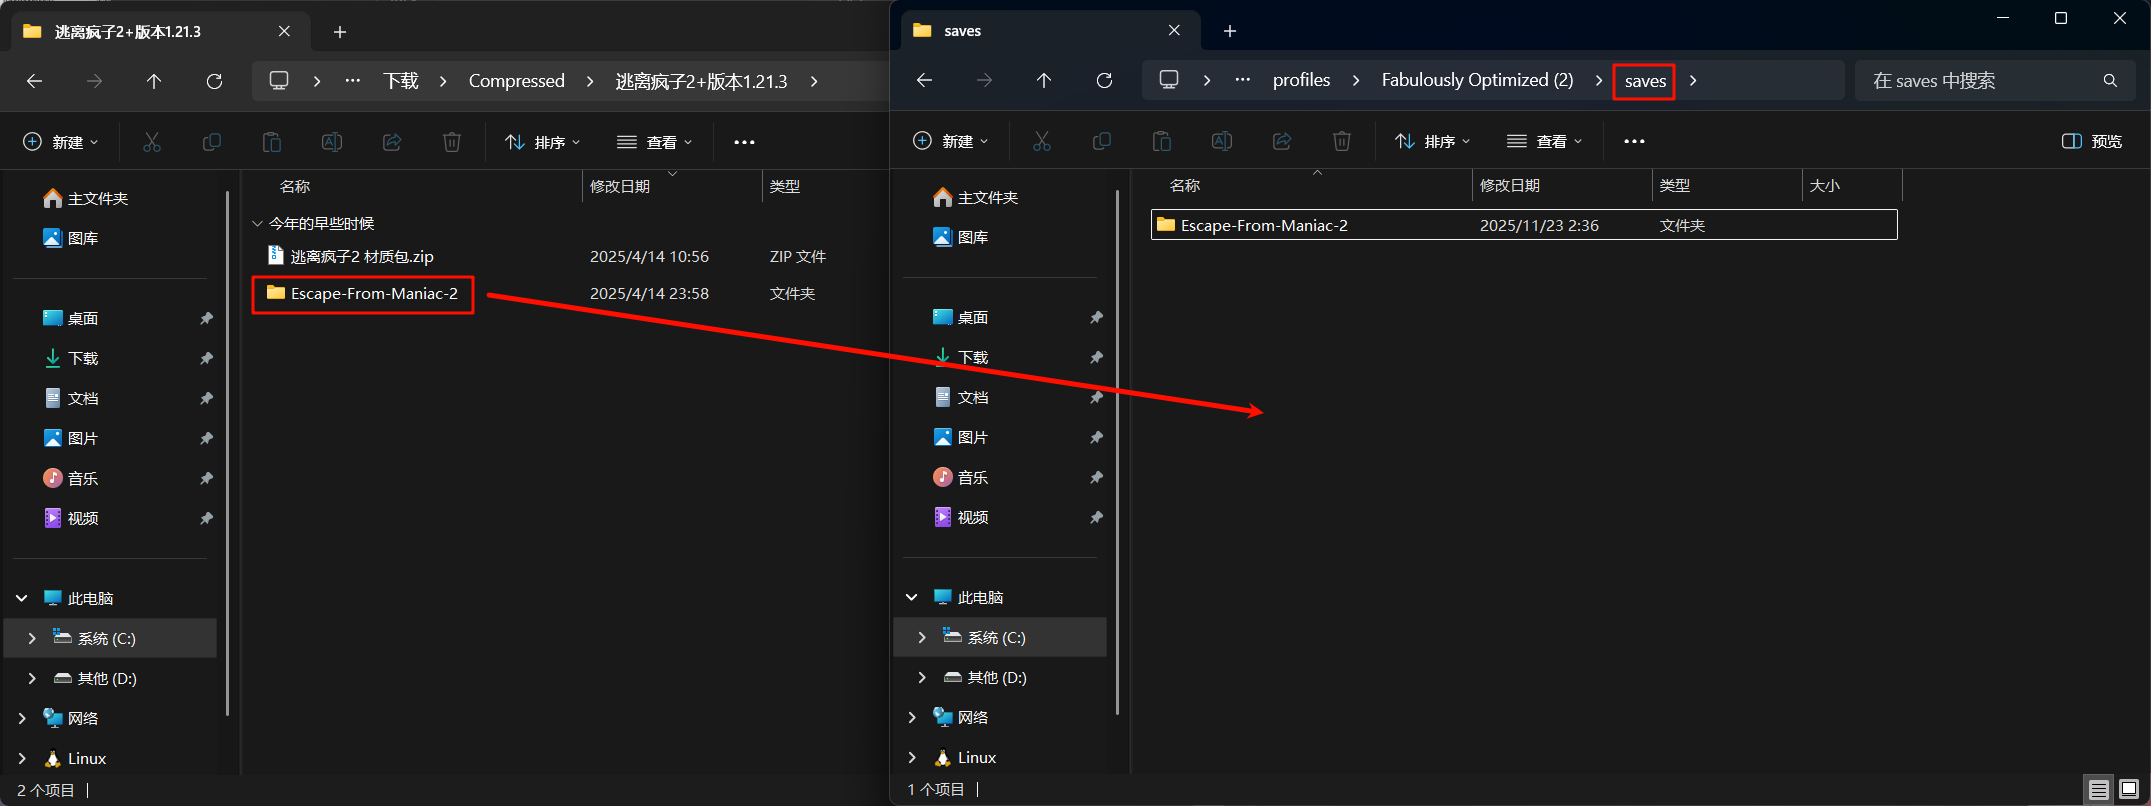Click the up-directory arrow in the left window
The height and width of the screenshot is (806, 2151).
[x=154, y=81]
